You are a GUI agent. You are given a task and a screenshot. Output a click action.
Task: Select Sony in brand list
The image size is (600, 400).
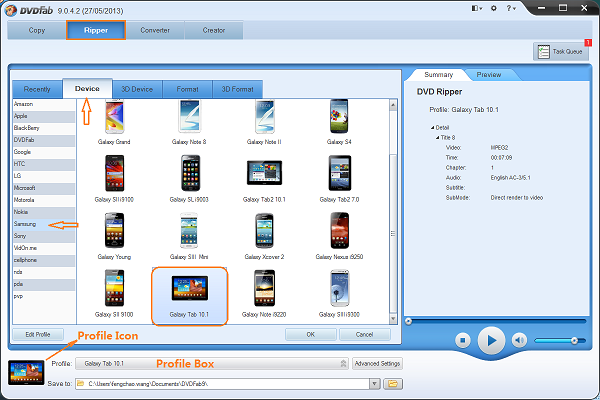(x=44, y=236)
